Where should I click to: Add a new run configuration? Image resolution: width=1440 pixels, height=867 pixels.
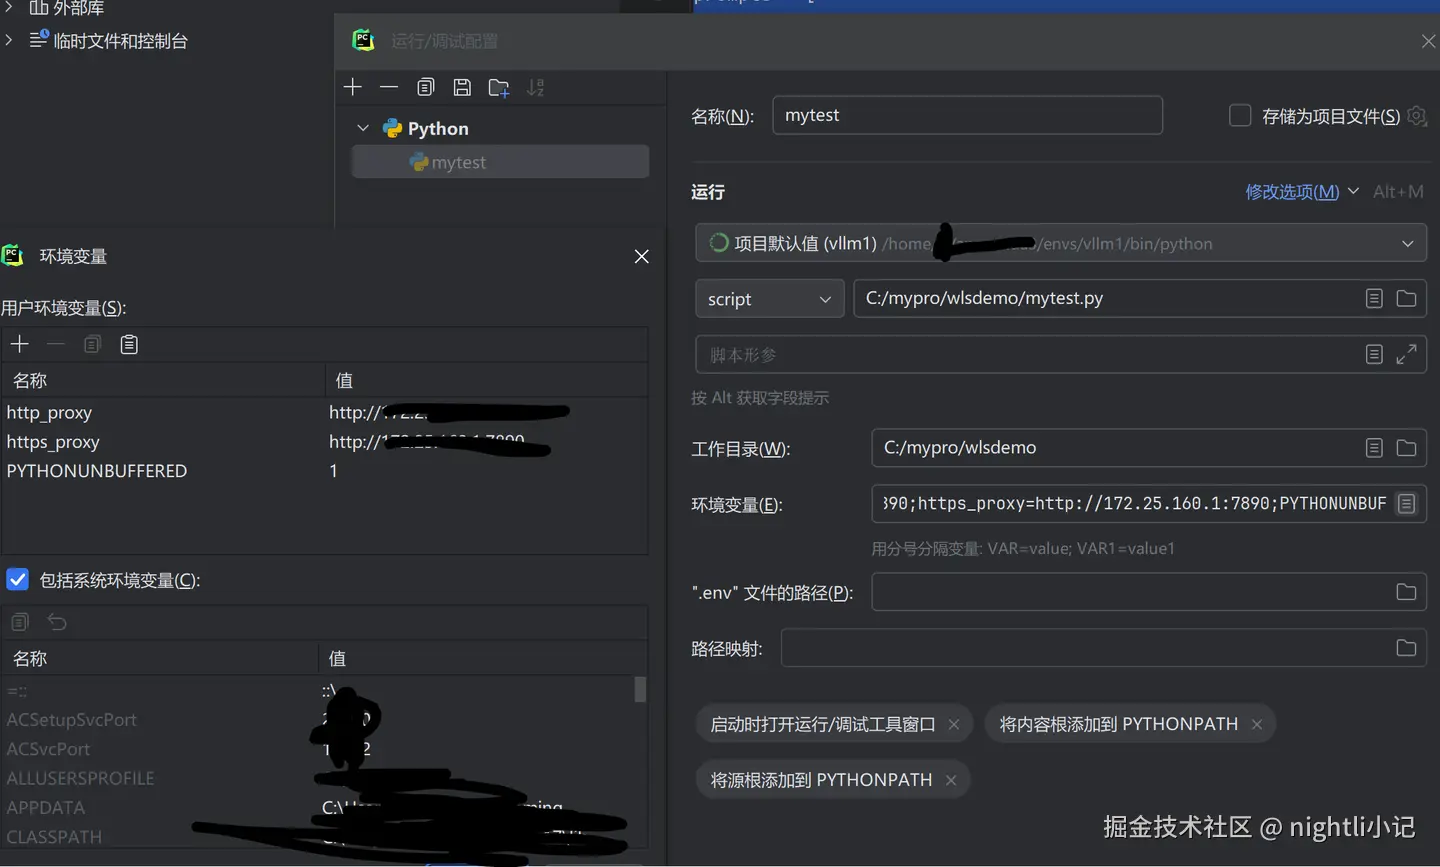coord(352,87)
